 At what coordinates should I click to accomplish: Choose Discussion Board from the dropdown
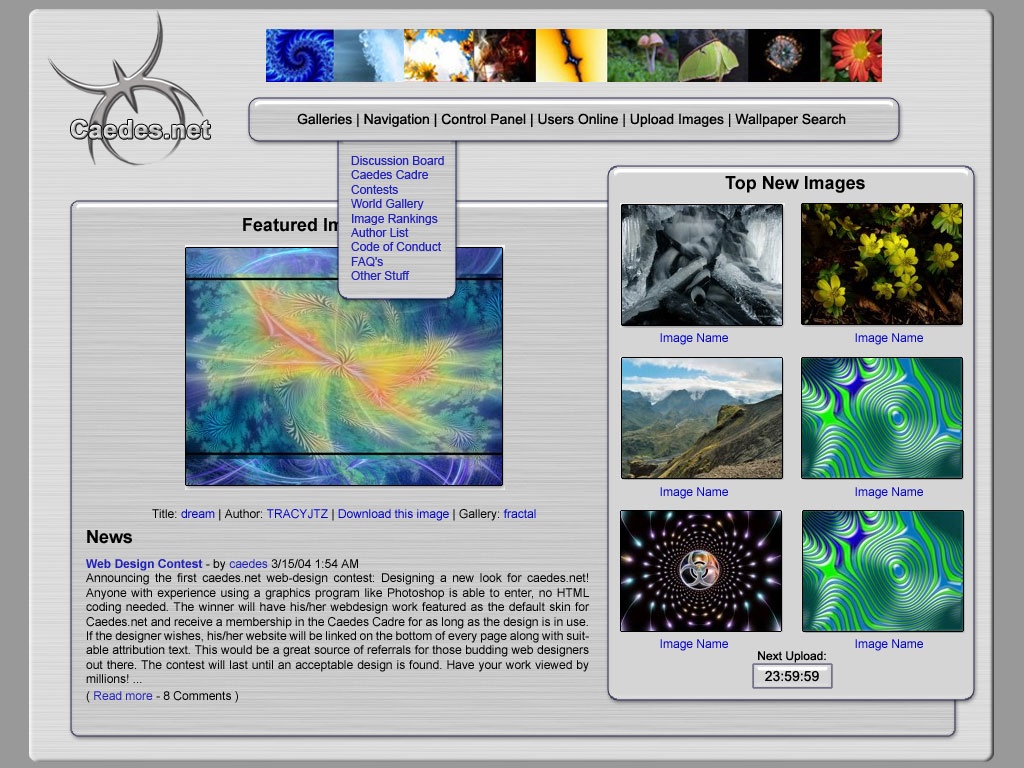tap(397, 161)
